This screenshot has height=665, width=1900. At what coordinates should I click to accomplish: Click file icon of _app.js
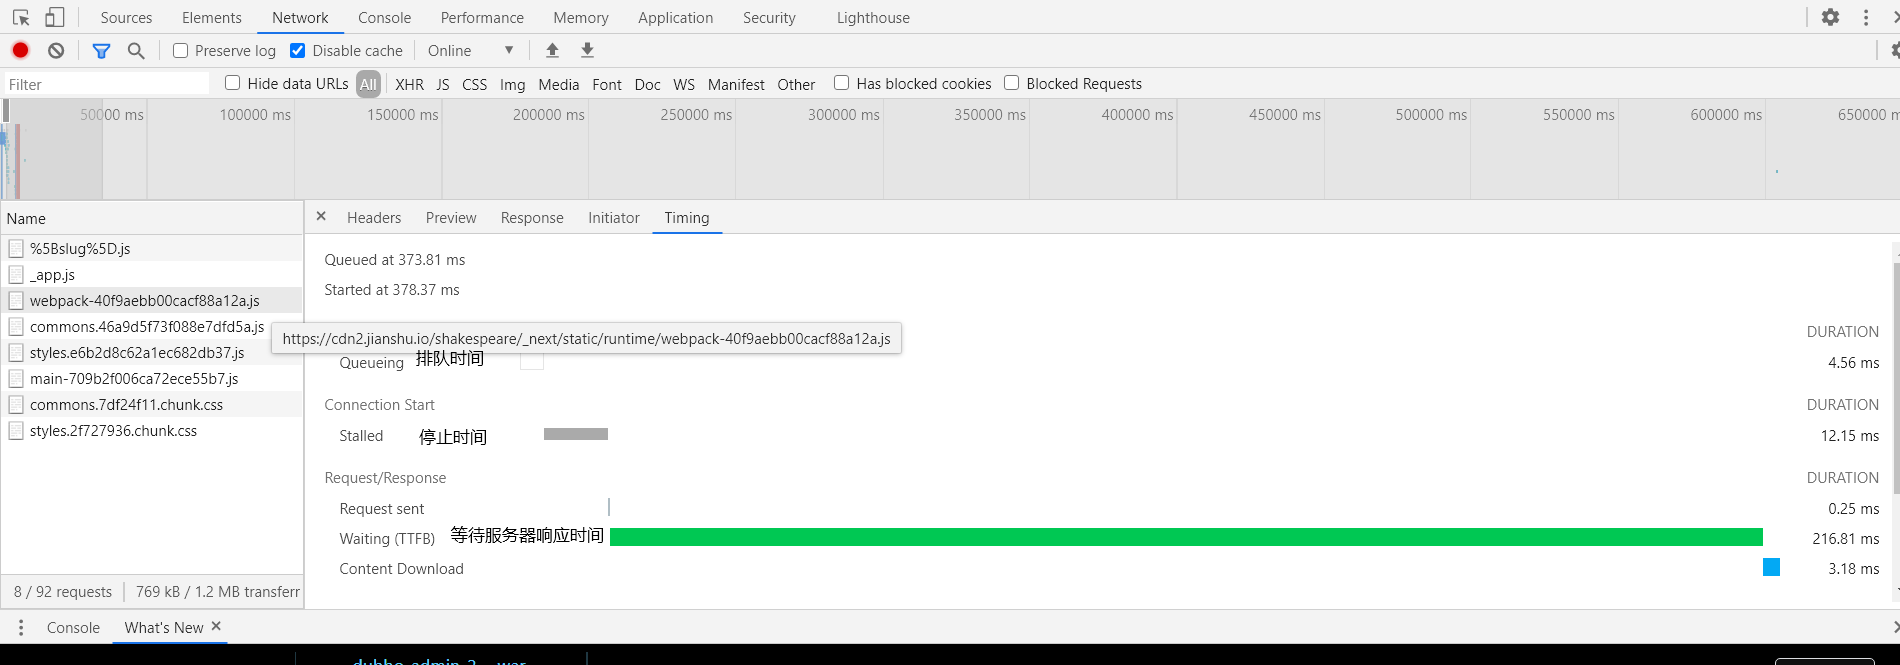point(16,274)
